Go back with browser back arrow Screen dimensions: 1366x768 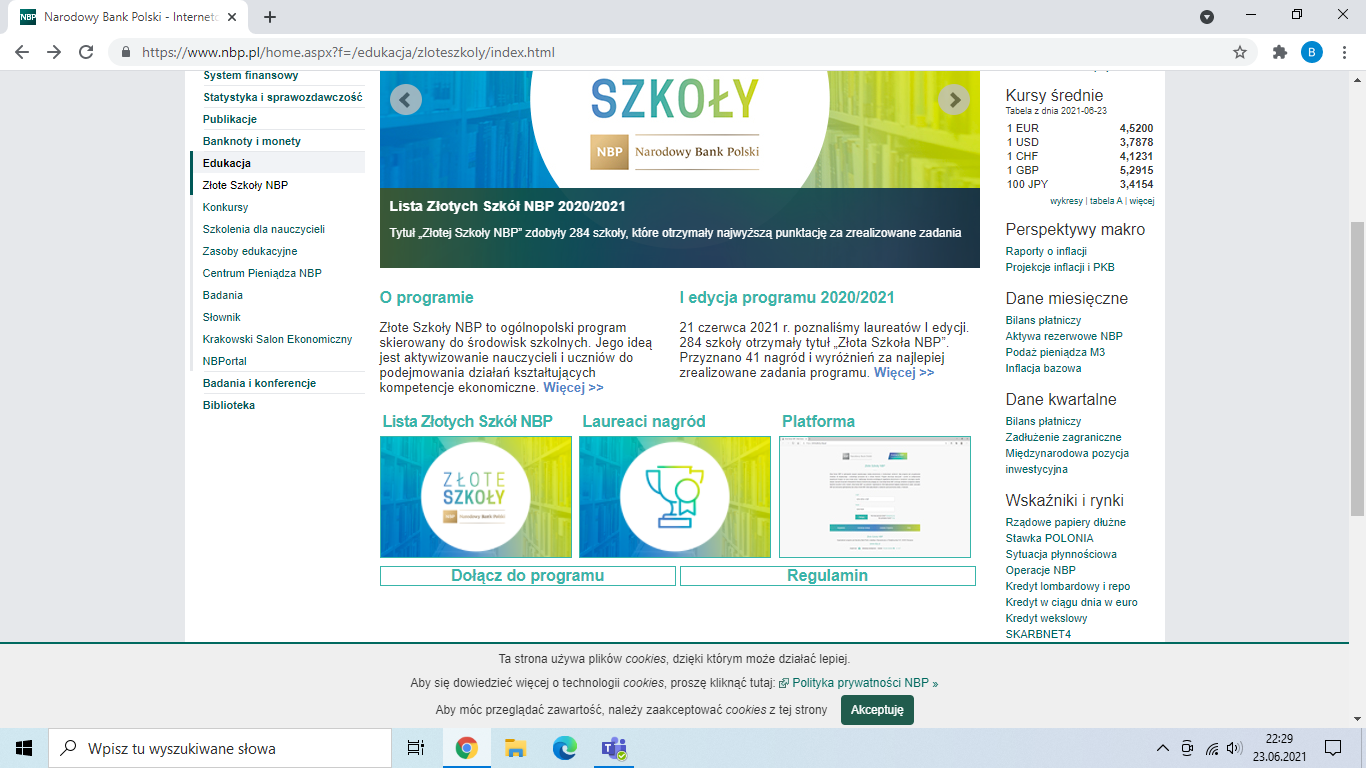[x=22, y=52]
